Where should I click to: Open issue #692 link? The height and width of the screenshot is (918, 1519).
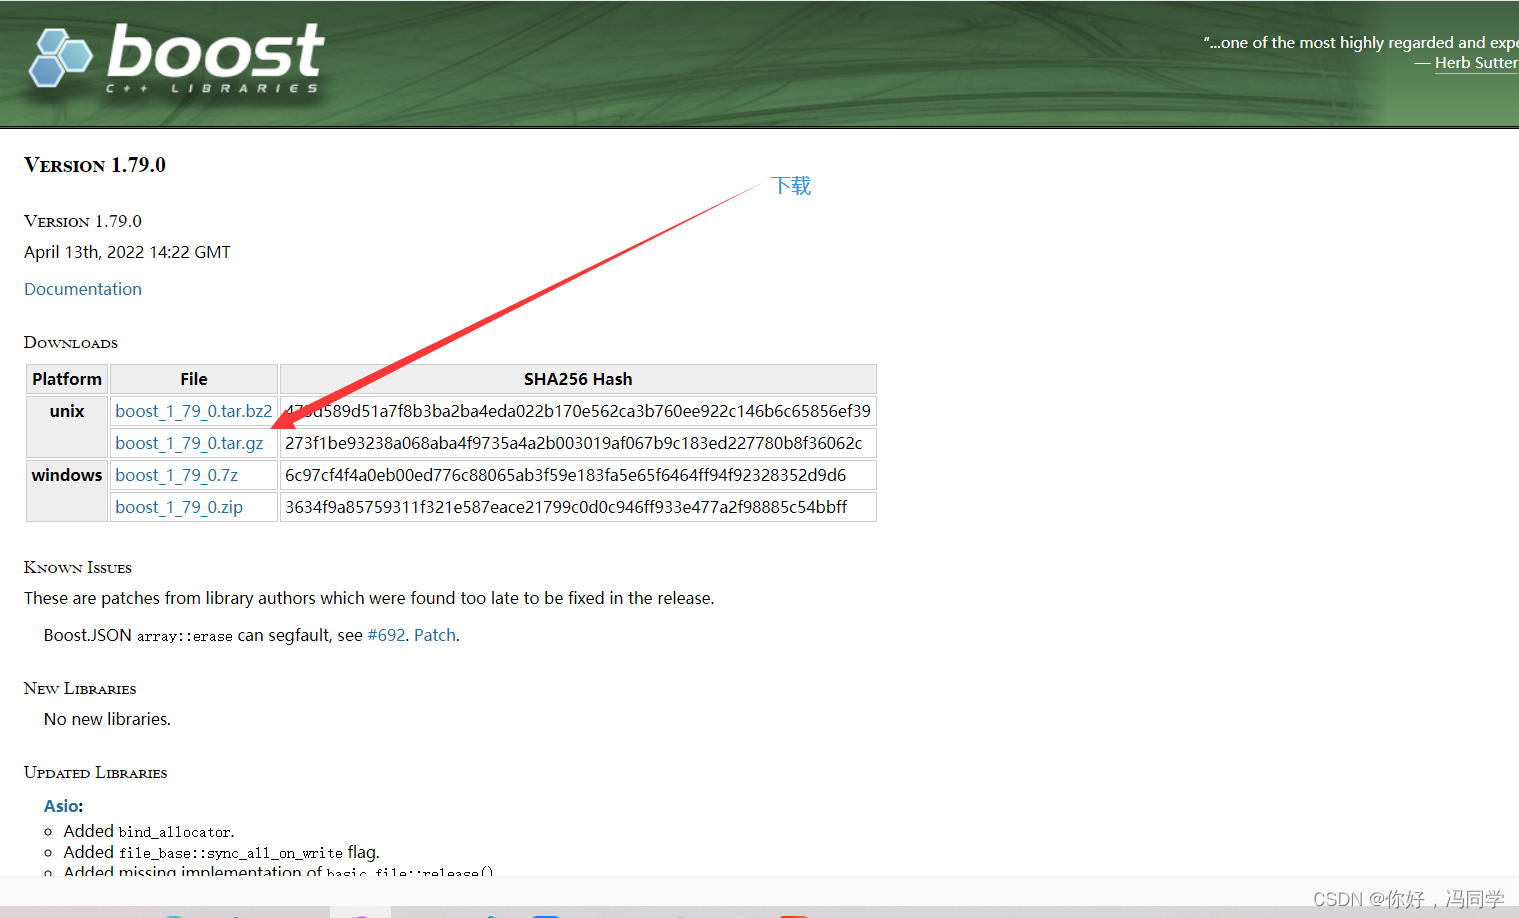click(x=386, y=635)
